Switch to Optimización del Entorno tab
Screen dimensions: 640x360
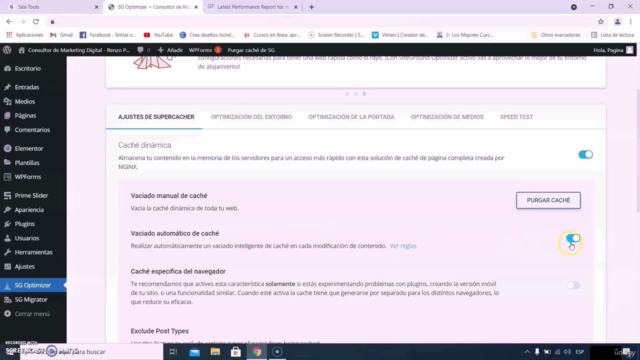(251, 117)
